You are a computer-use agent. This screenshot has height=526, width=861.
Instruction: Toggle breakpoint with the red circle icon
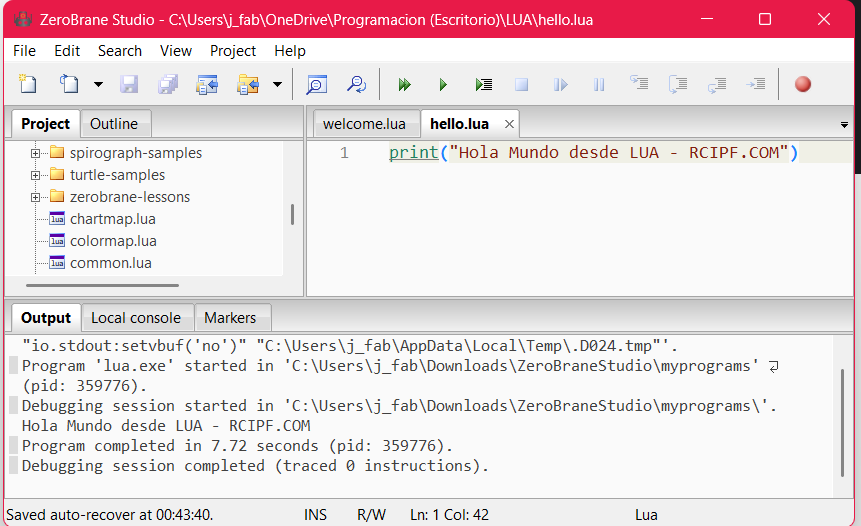[x=802, y=85]
